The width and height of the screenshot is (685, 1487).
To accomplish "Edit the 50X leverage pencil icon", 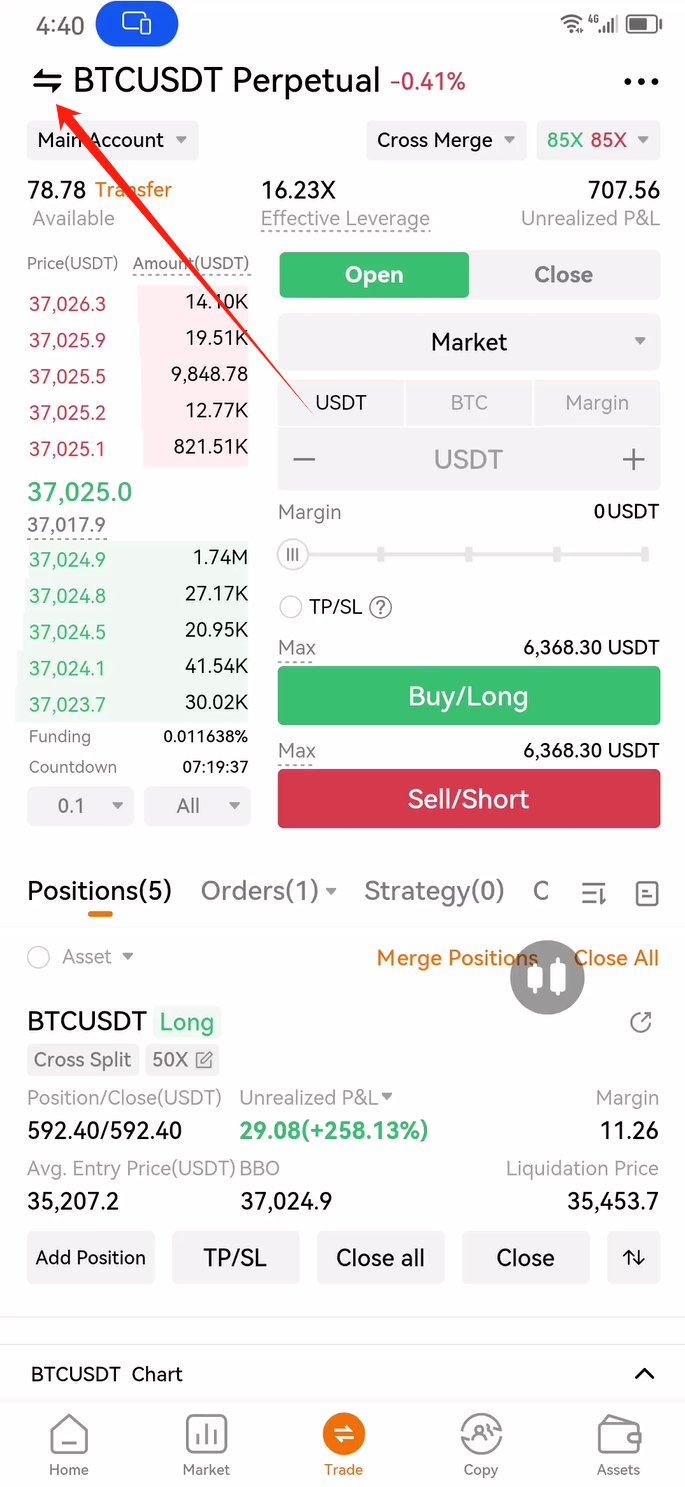I will [204, 1060].
